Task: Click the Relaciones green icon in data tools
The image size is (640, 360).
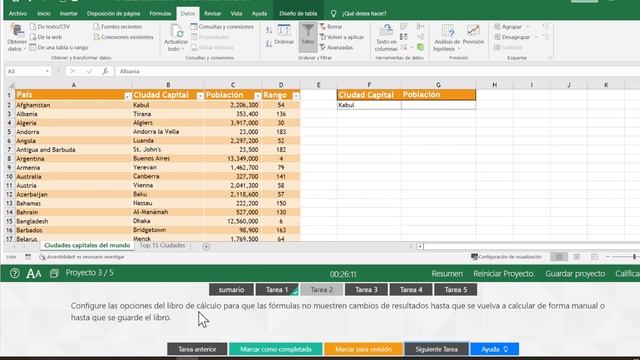Action: pos(420,47)
